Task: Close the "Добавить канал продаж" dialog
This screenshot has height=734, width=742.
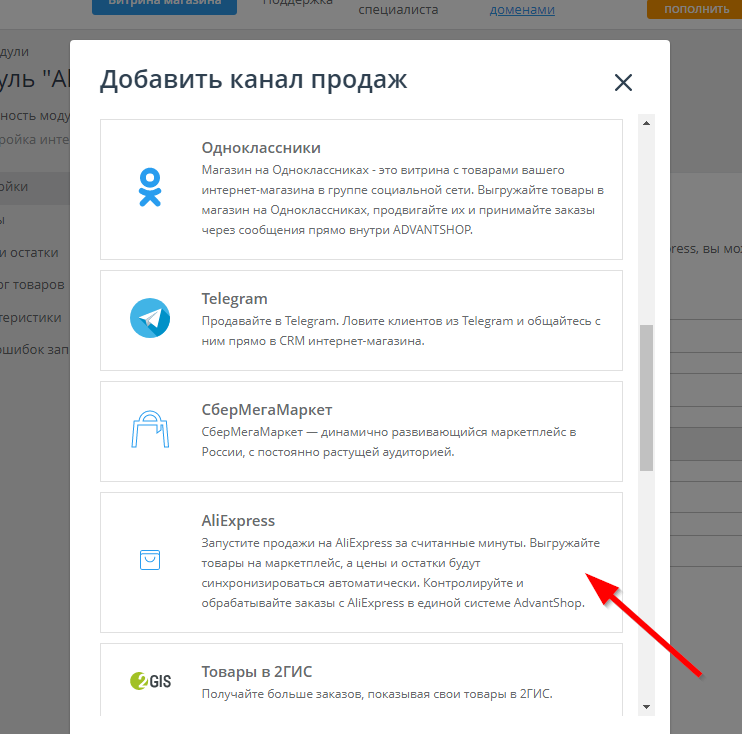Action: coord(623,82)
